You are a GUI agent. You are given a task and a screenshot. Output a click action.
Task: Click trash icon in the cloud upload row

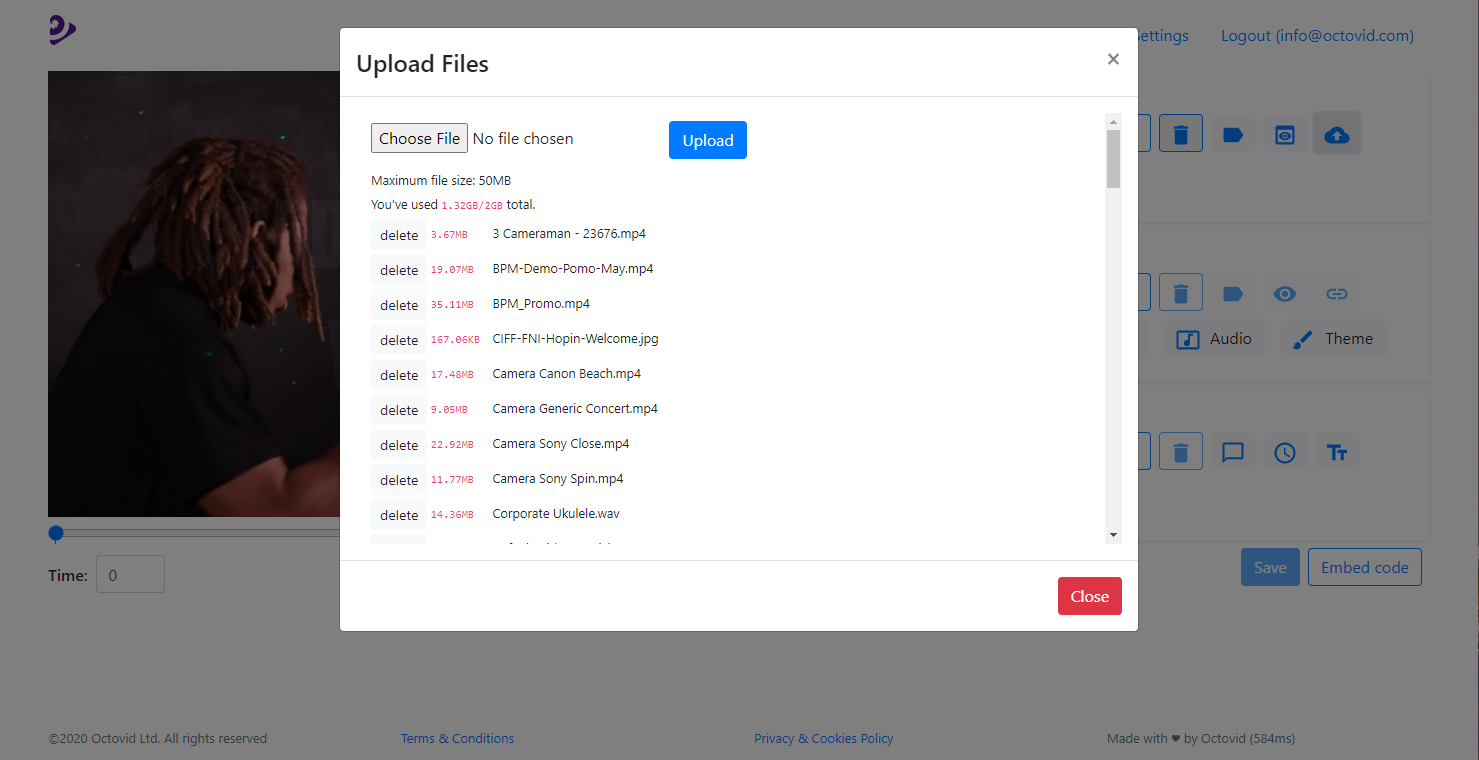coord(1181,134)
